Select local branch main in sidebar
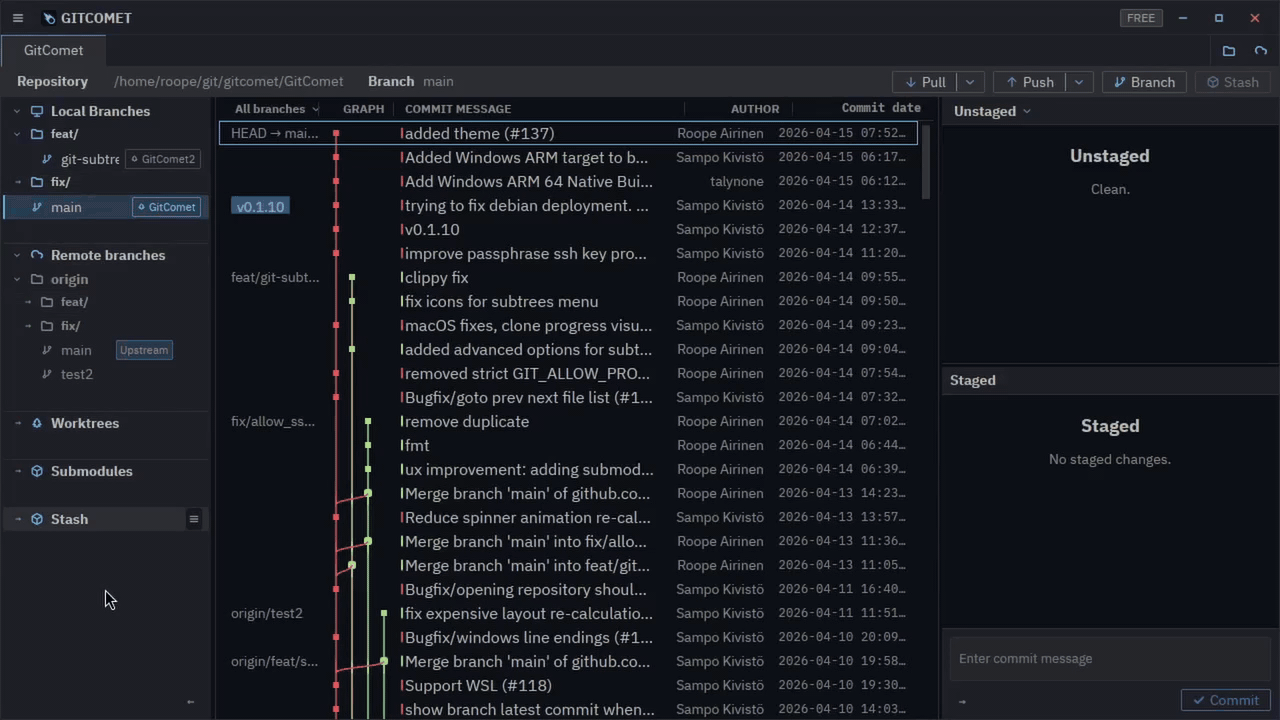The height and width of the screenshot is (720, 1280). [106, 207]
